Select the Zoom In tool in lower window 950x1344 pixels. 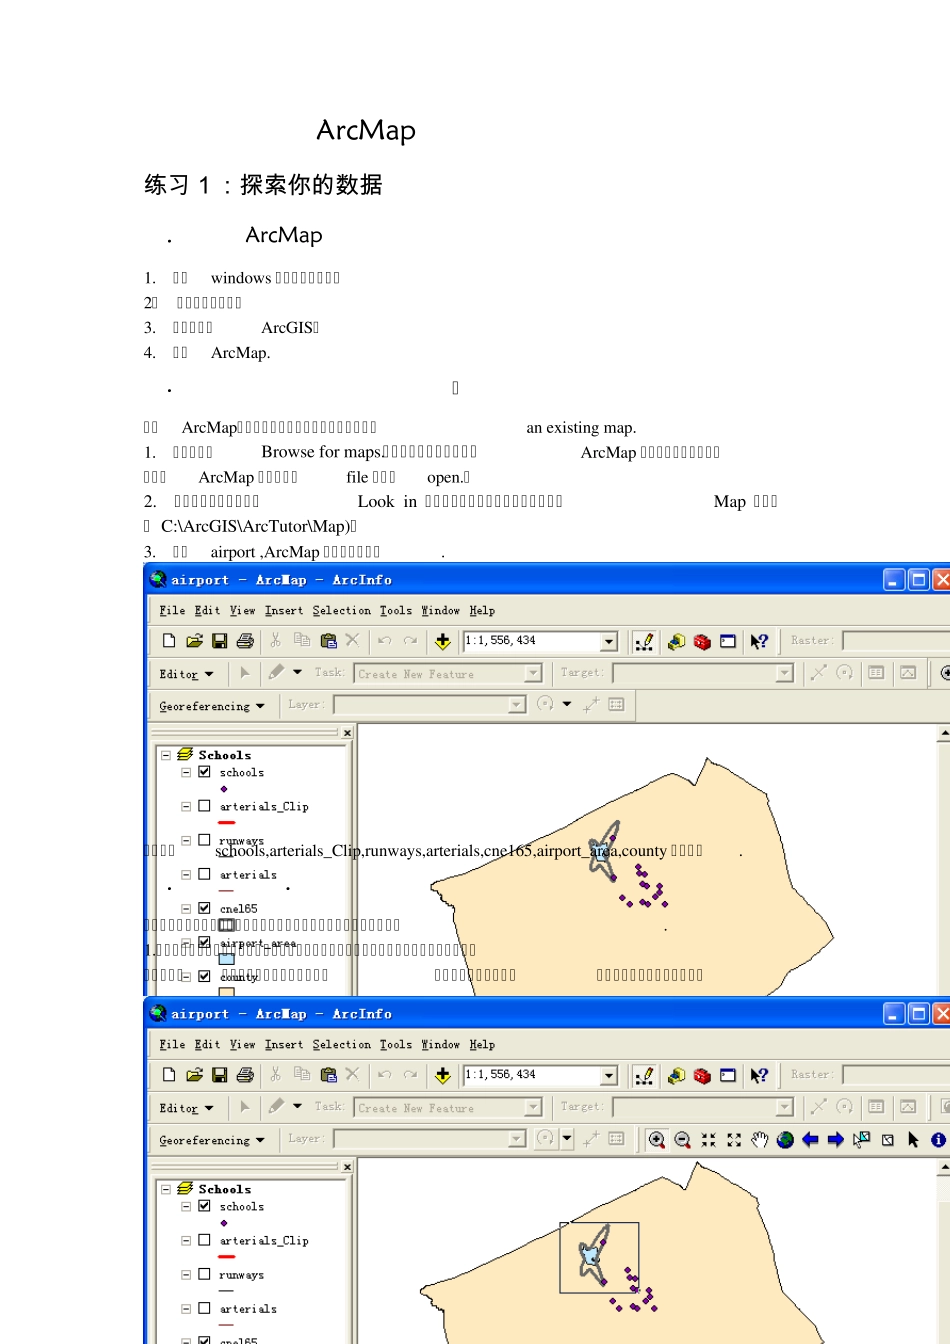[x=656, y=1140]
